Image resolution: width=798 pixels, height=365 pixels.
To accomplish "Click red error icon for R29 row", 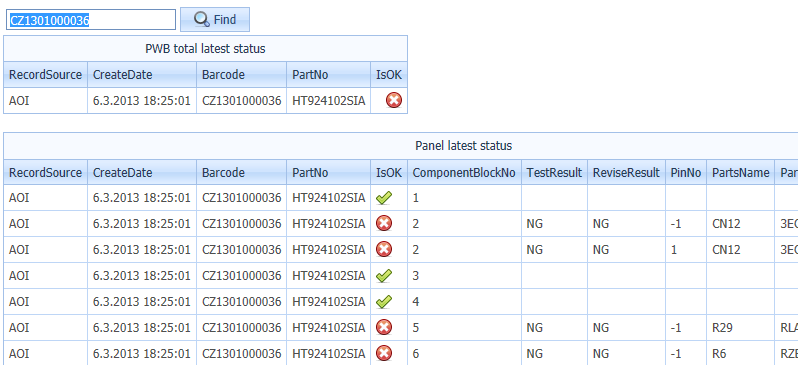I will (x=384, y=327).
